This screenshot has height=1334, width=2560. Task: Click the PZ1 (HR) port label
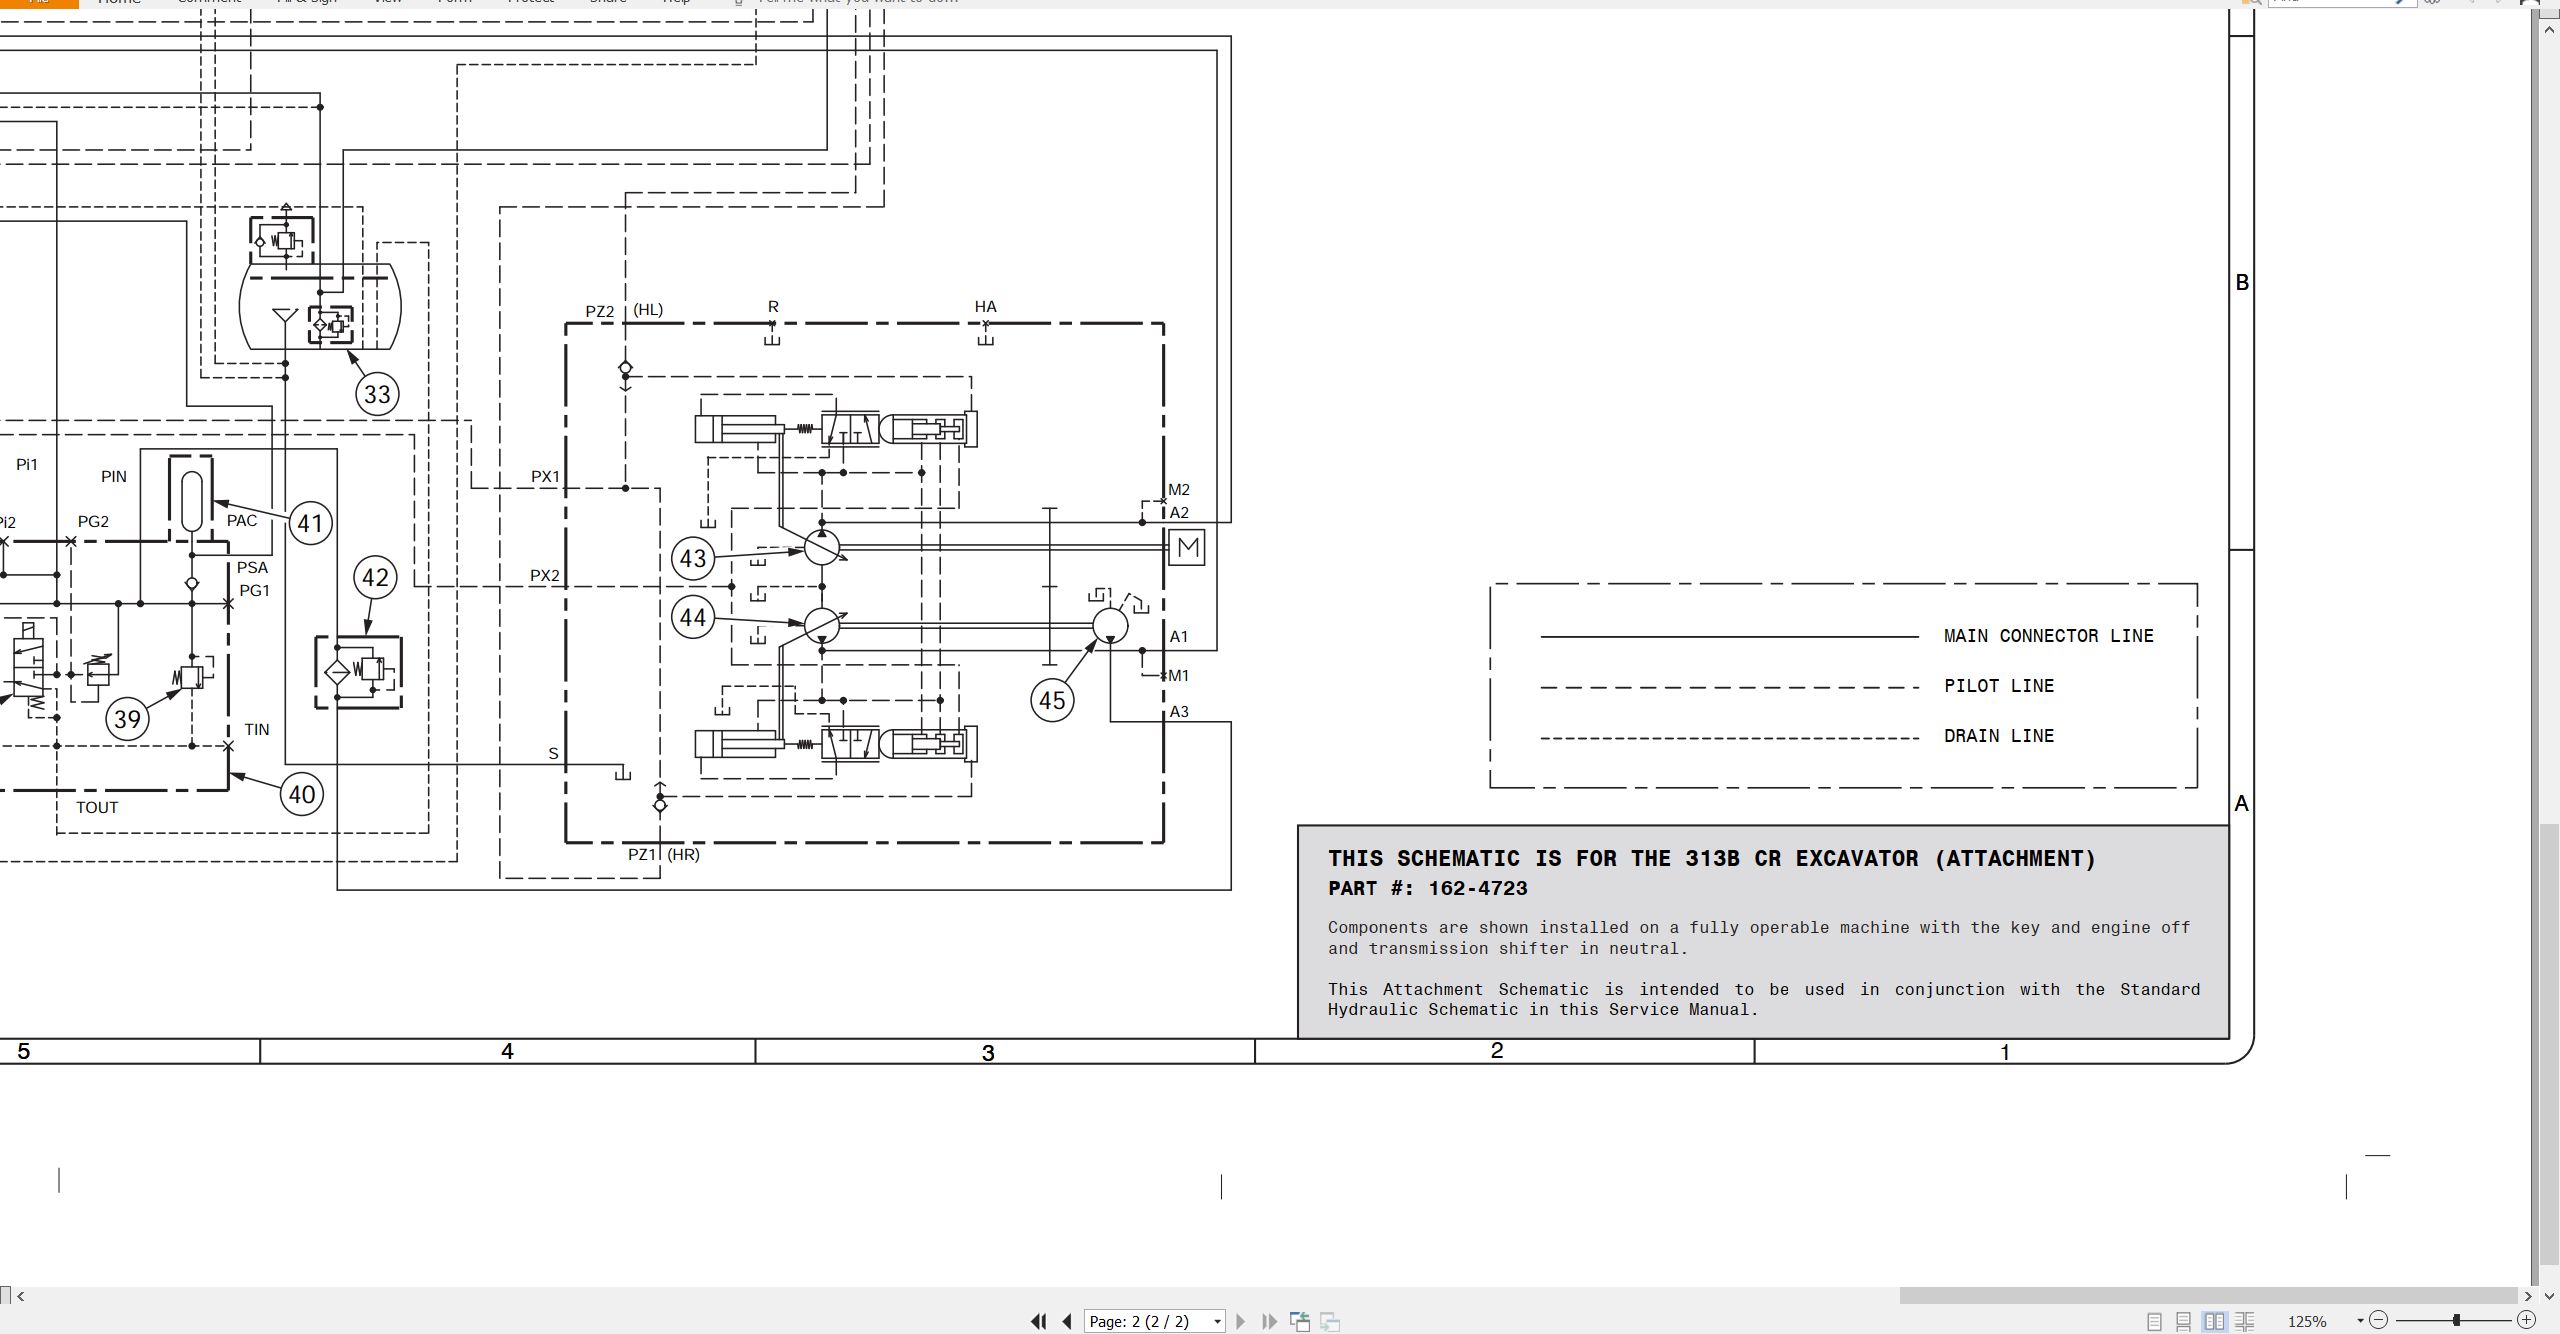click(x=663, y=855)
